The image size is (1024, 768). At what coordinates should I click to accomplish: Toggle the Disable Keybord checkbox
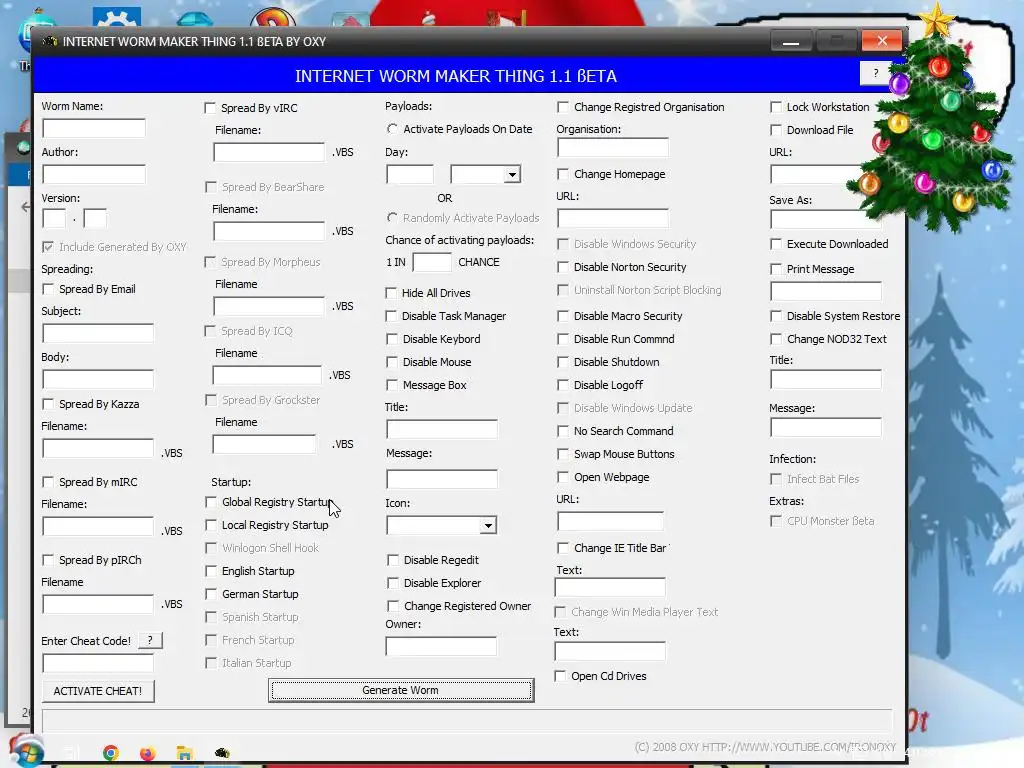pos(392,339)
